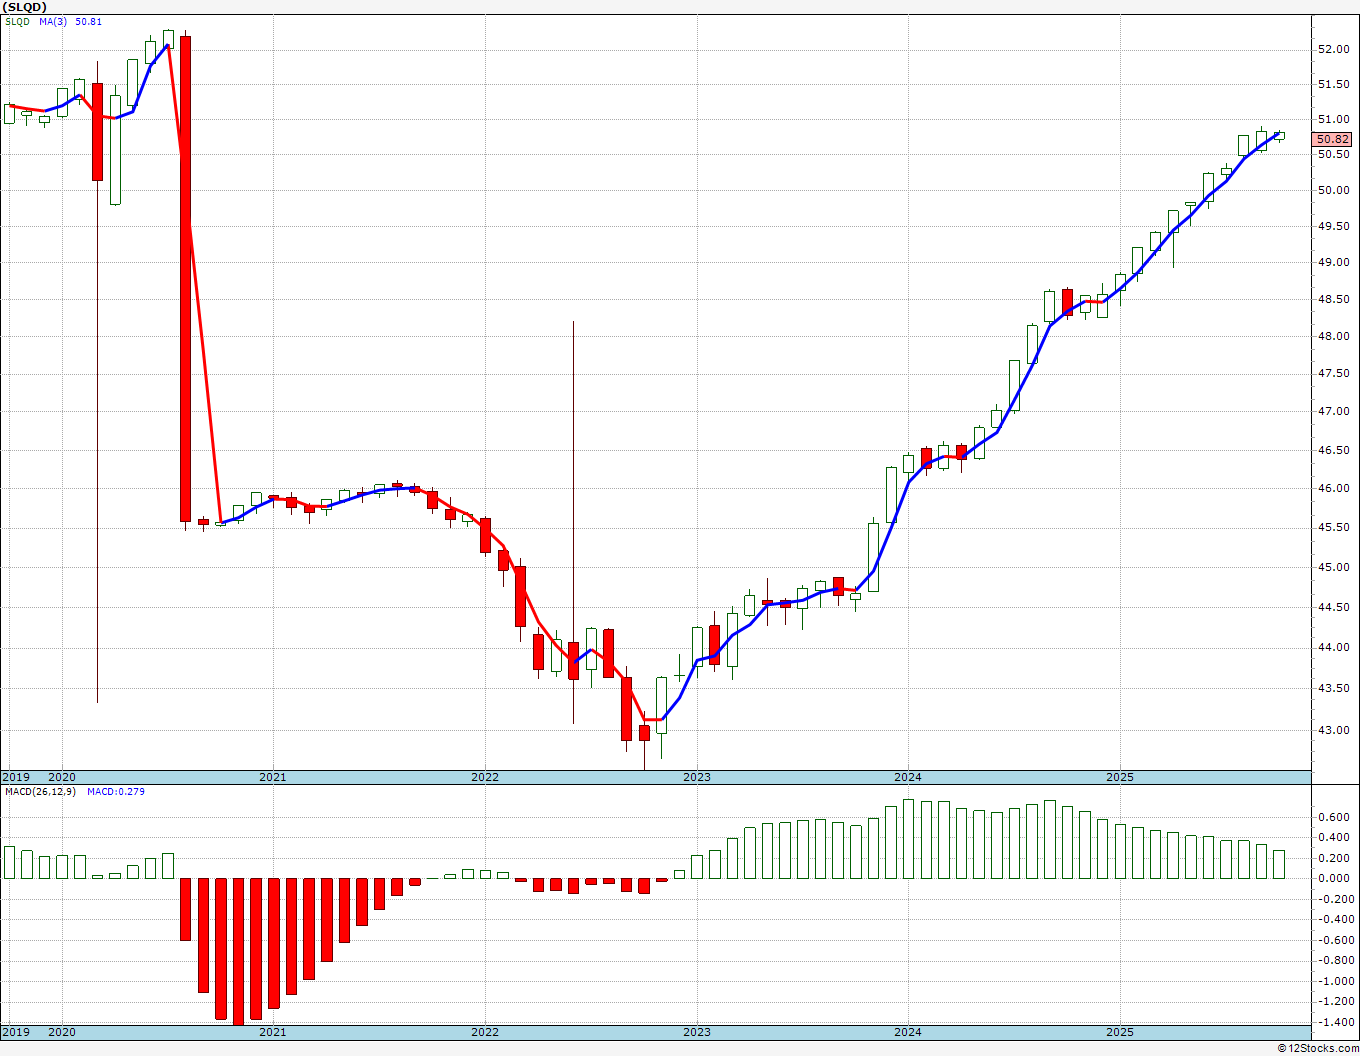
Task: Click the 43.50 price axis label
Action: [1333, 688]
